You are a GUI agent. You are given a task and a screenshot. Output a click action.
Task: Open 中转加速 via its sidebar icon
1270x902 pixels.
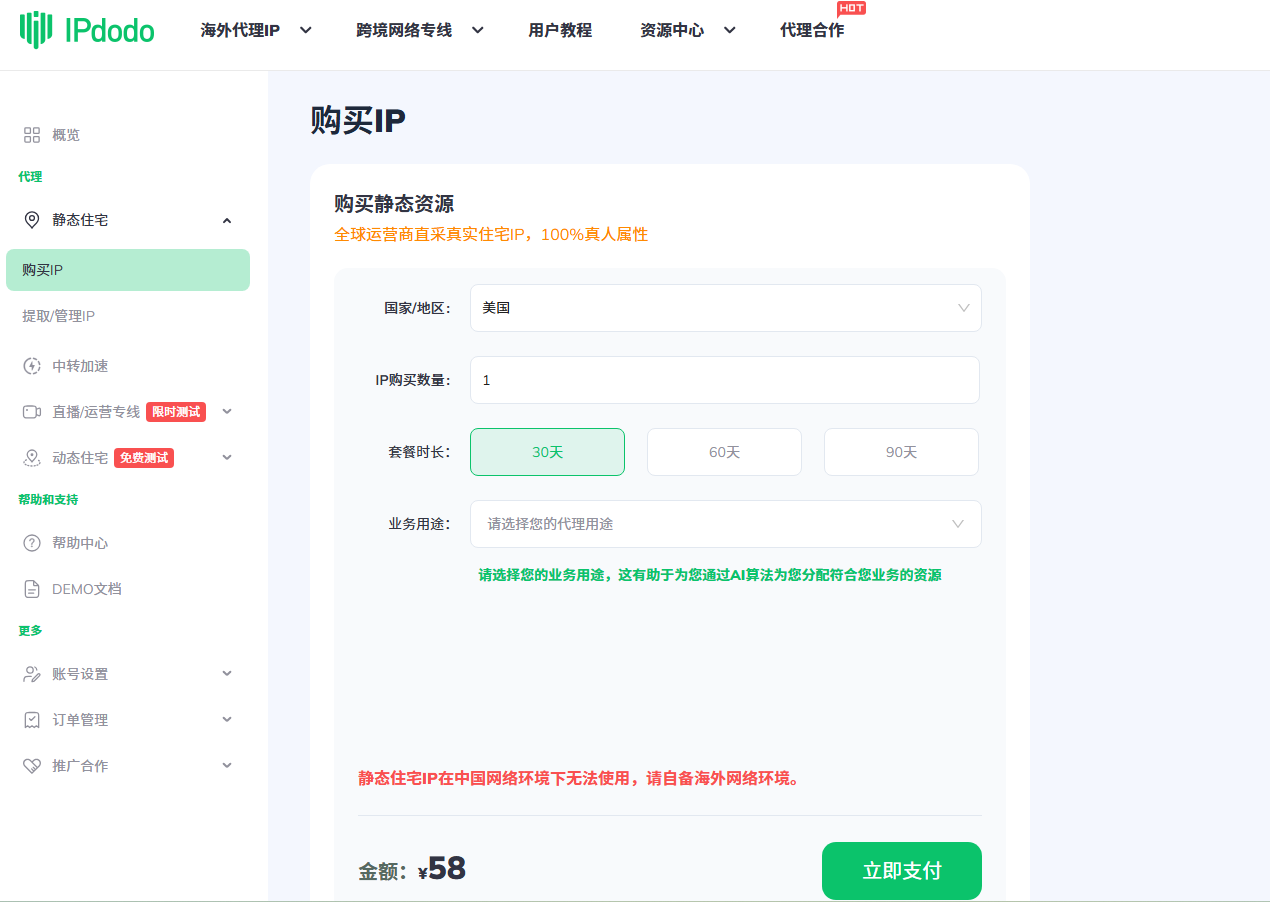coord(31,365)
